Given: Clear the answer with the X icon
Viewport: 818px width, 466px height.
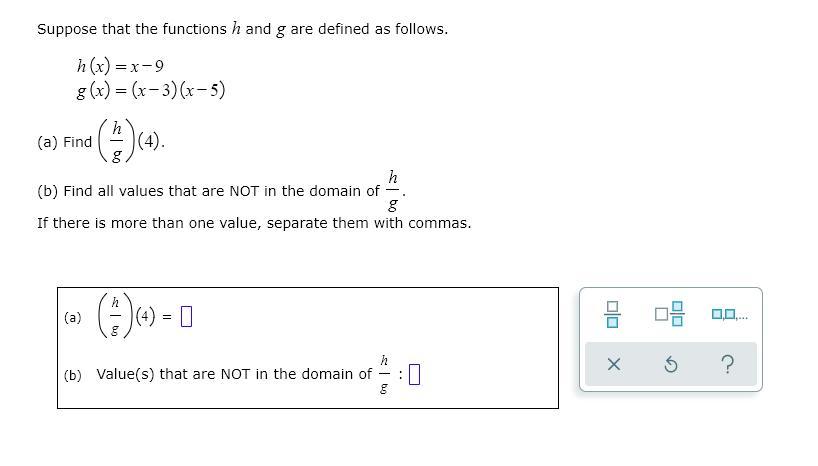Looking at the screenshot, I should (614, 364).
